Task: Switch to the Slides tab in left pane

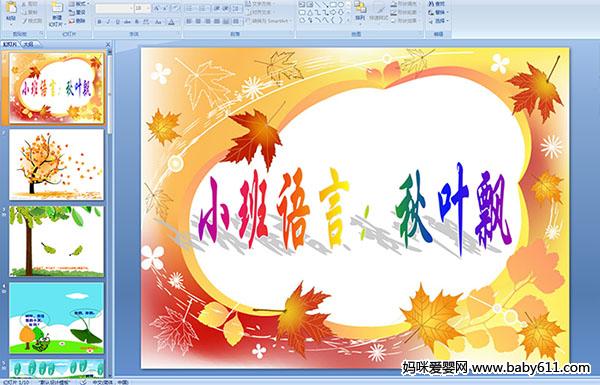Action: pyautogui.click(x=10, y=44)
